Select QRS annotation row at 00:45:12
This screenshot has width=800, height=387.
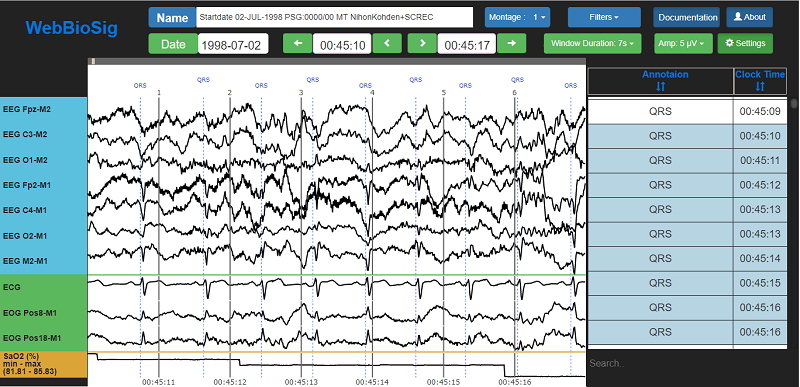tap(687, 185)
